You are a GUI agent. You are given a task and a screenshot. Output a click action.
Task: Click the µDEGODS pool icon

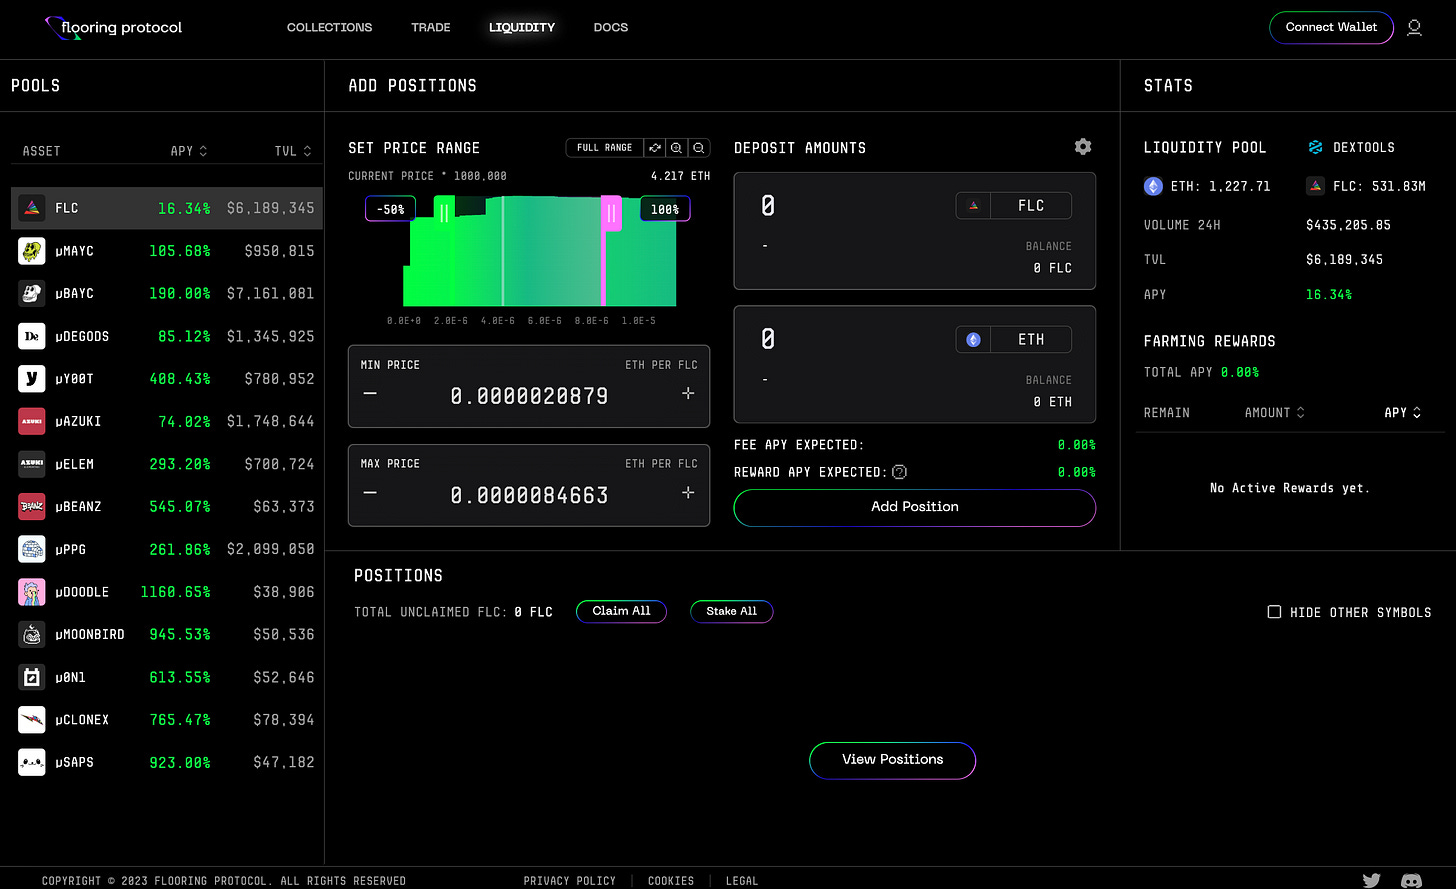click(x=32, y=336)
